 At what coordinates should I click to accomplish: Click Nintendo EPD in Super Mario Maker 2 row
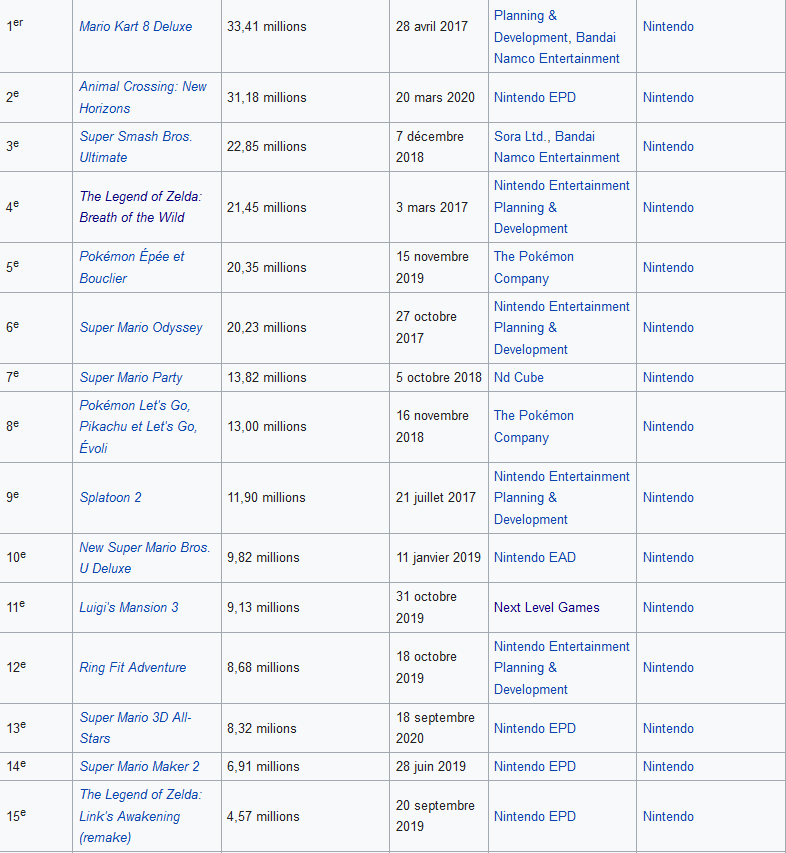(535, 767)
